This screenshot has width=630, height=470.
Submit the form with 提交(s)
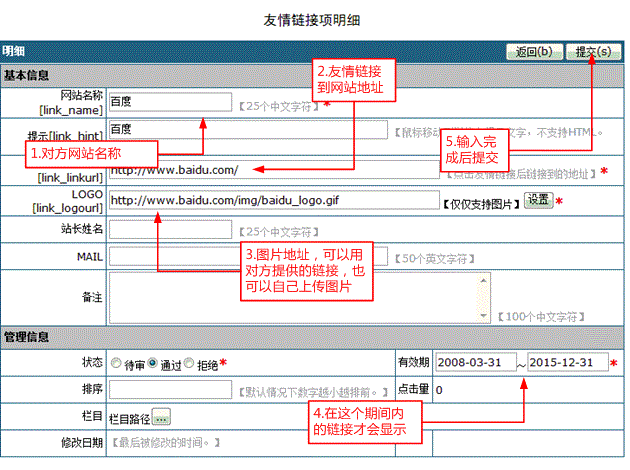point(592,52)
